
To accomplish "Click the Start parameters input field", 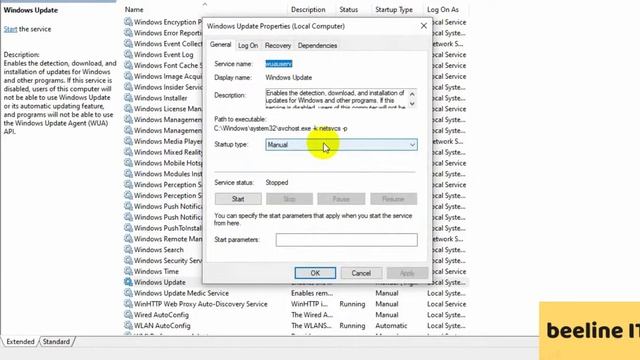I will click(x=347, y=240).
